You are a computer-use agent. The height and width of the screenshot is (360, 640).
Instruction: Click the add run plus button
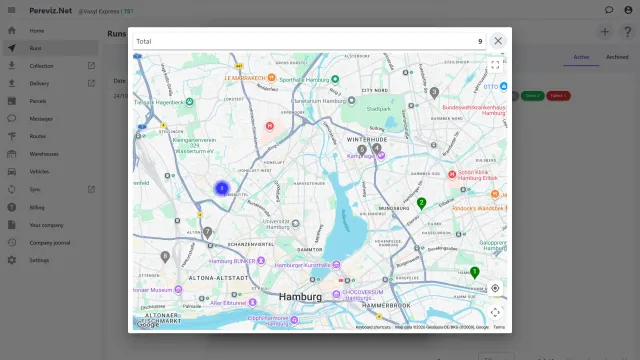point(605,32)
